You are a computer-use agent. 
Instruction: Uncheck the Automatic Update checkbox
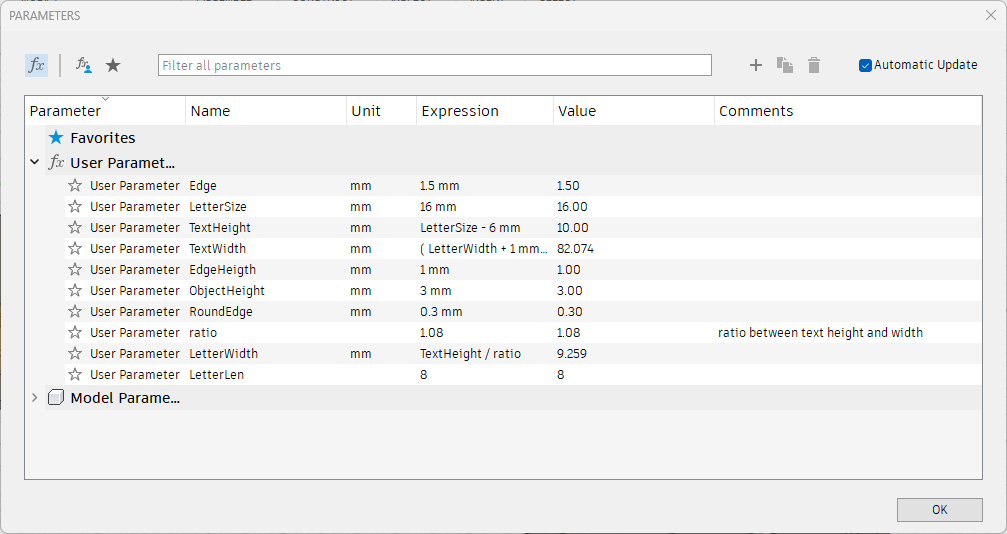pyautogui.click(x=865, y=65)
